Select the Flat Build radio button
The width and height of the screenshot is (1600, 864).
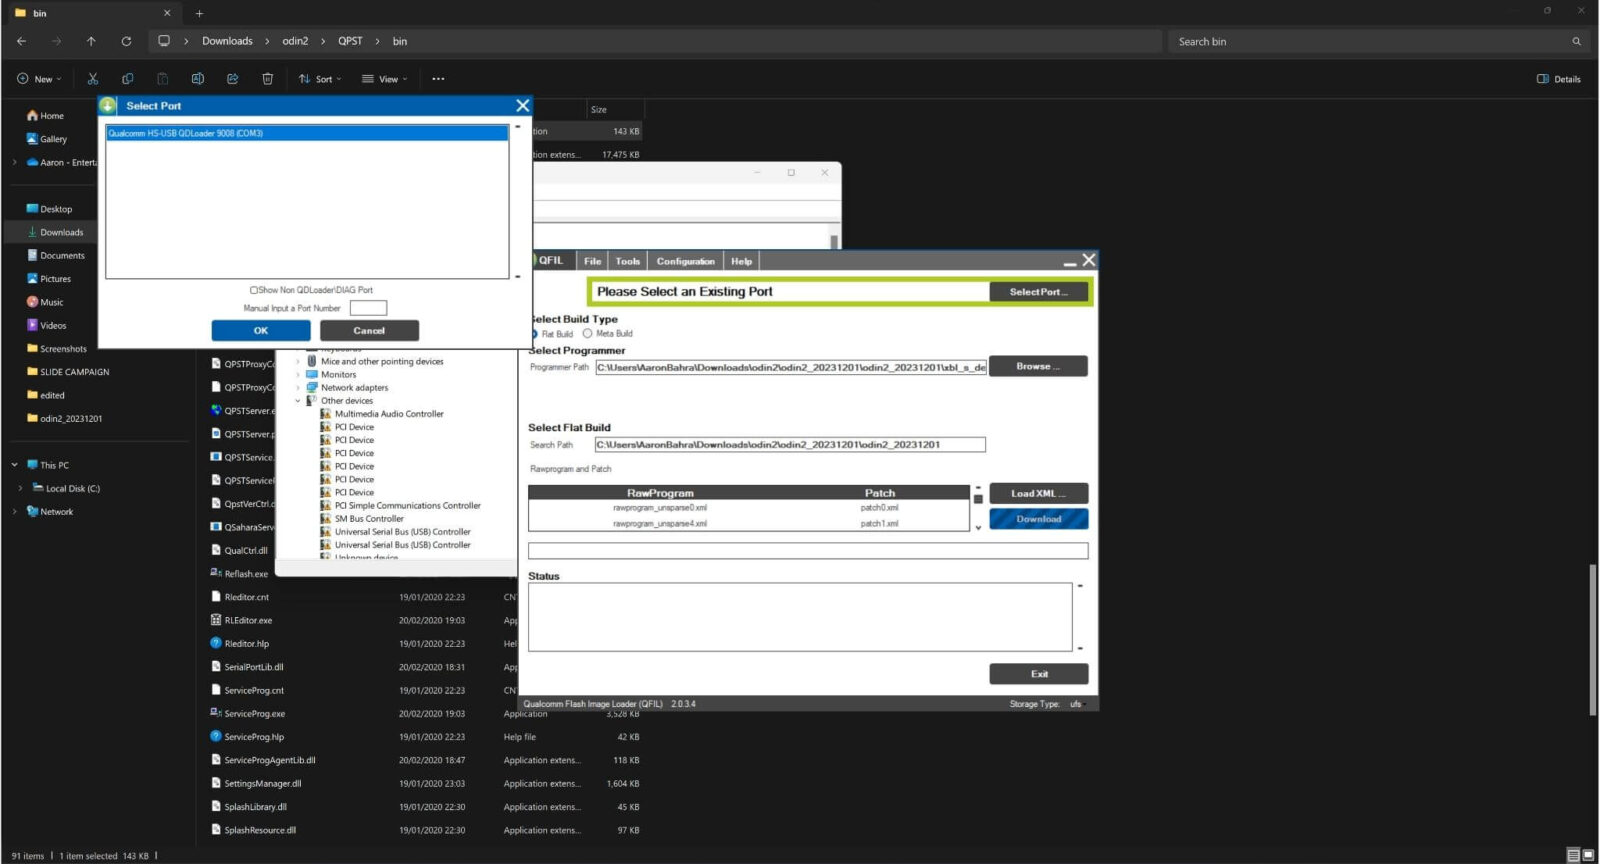point(535,334)
